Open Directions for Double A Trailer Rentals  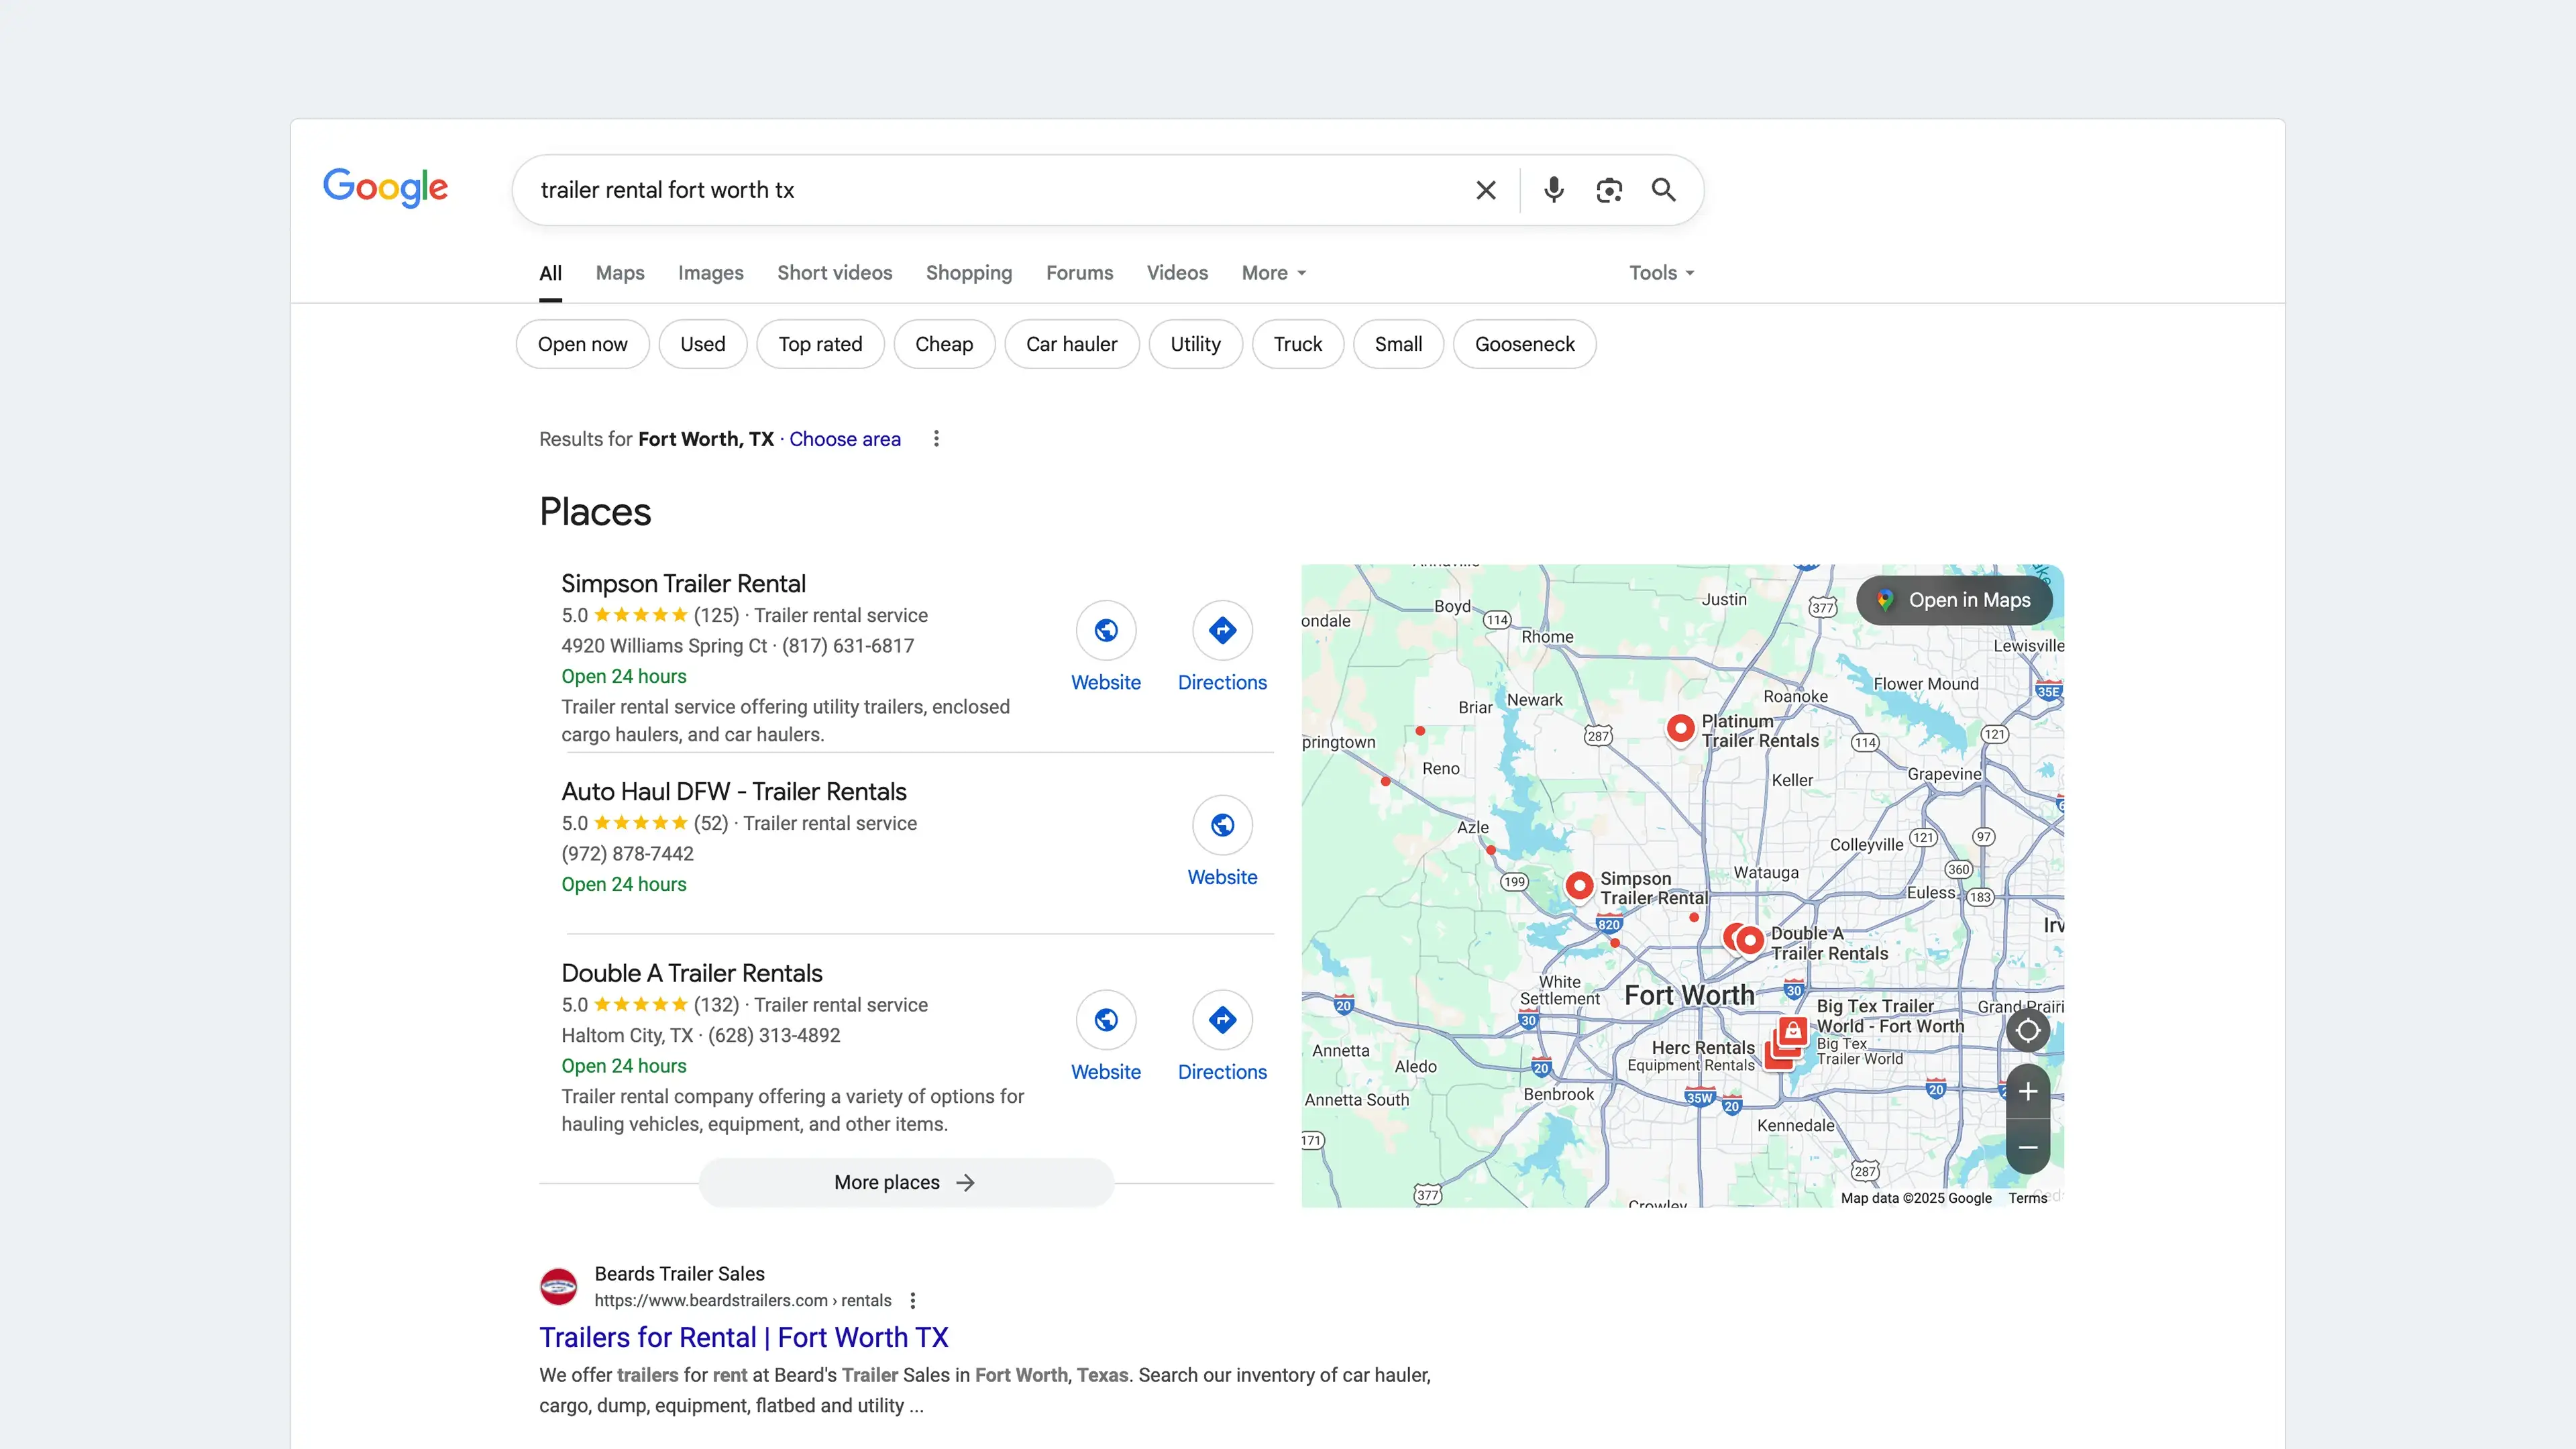[x=1222, y=1020]
